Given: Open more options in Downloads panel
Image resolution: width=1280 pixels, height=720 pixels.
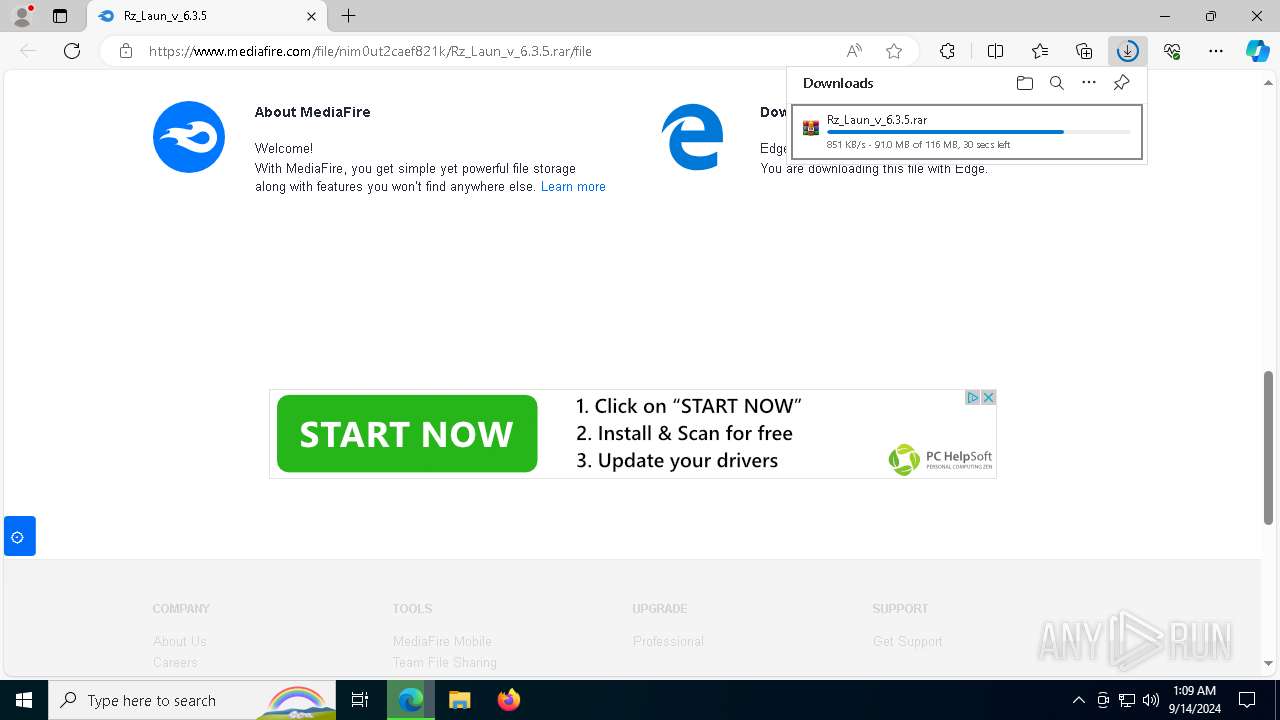Looking at the screenshot, I should tap(1089, 83).
